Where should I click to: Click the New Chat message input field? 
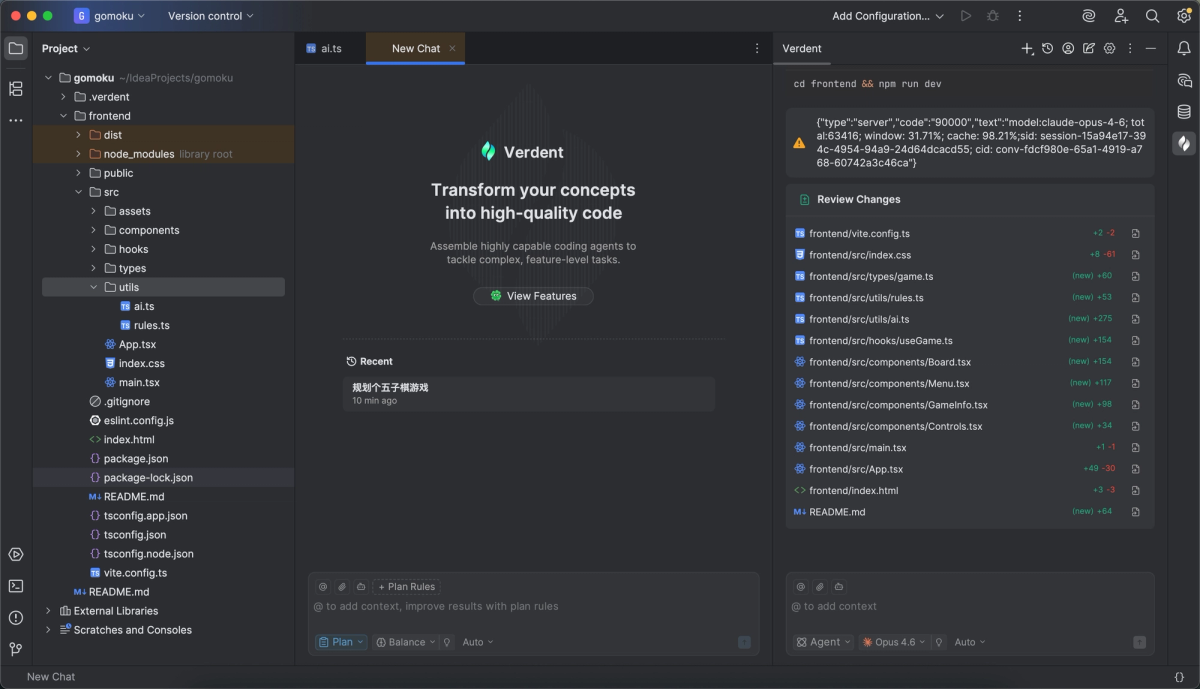(533, 606)
